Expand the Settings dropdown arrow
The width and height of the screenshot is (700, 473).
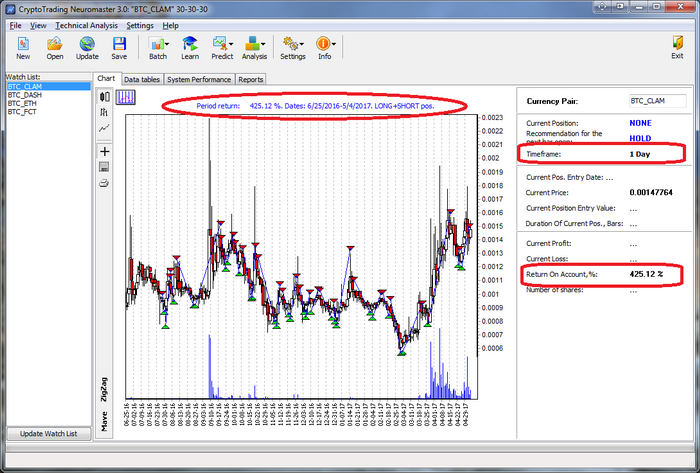pos(302,44)
